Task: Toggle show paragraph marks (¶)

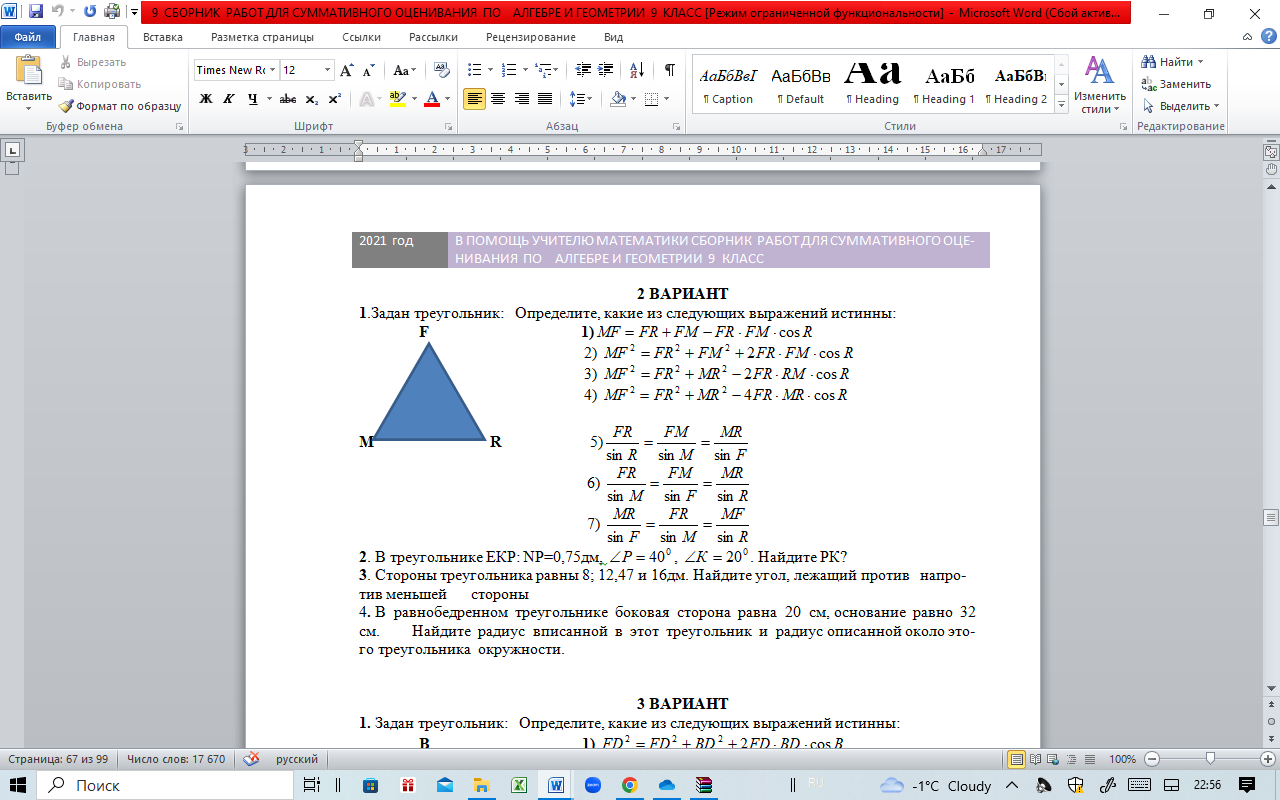Action: pos(669,70)
